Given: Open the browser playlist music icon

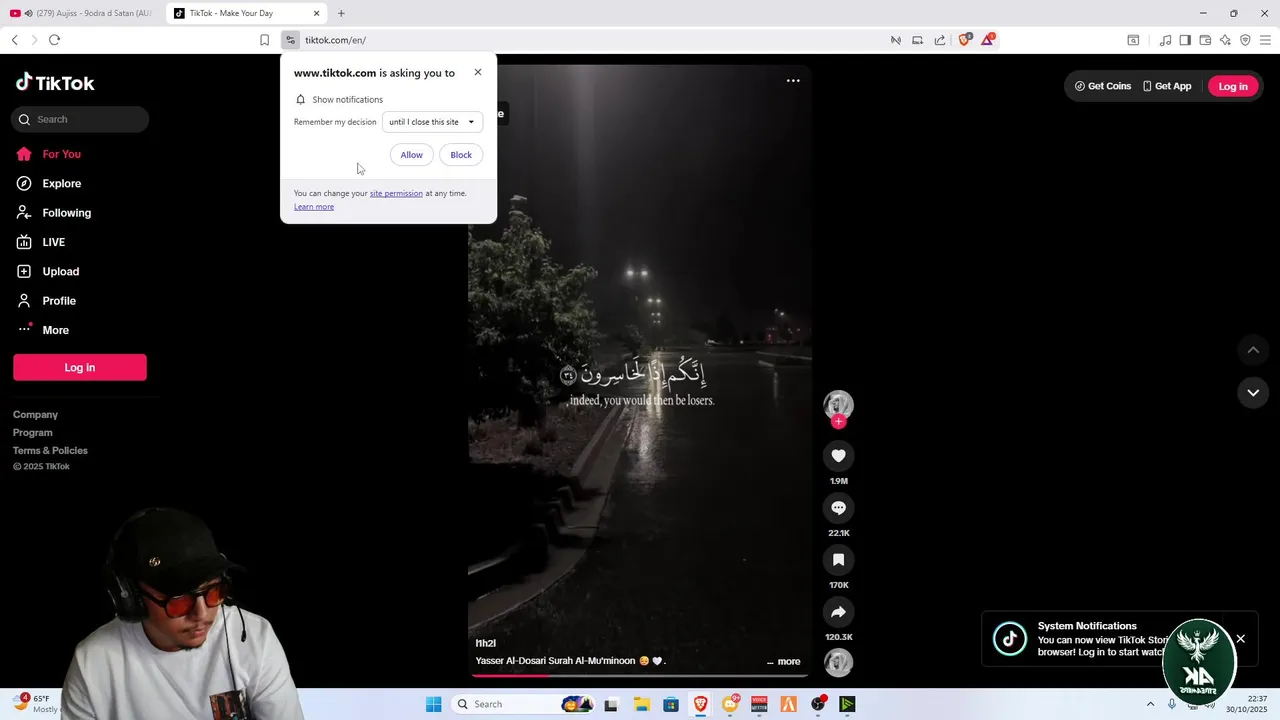Looking at the screenshot, I should (x=1165, y=40).
